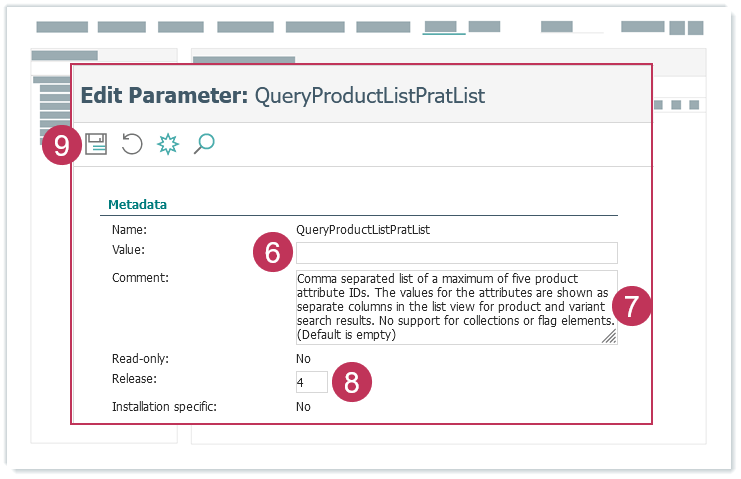The width and height of the screenshot is (741, 479).
Task: Click the Edit Parameter dialog title
Action: (282, 96)
